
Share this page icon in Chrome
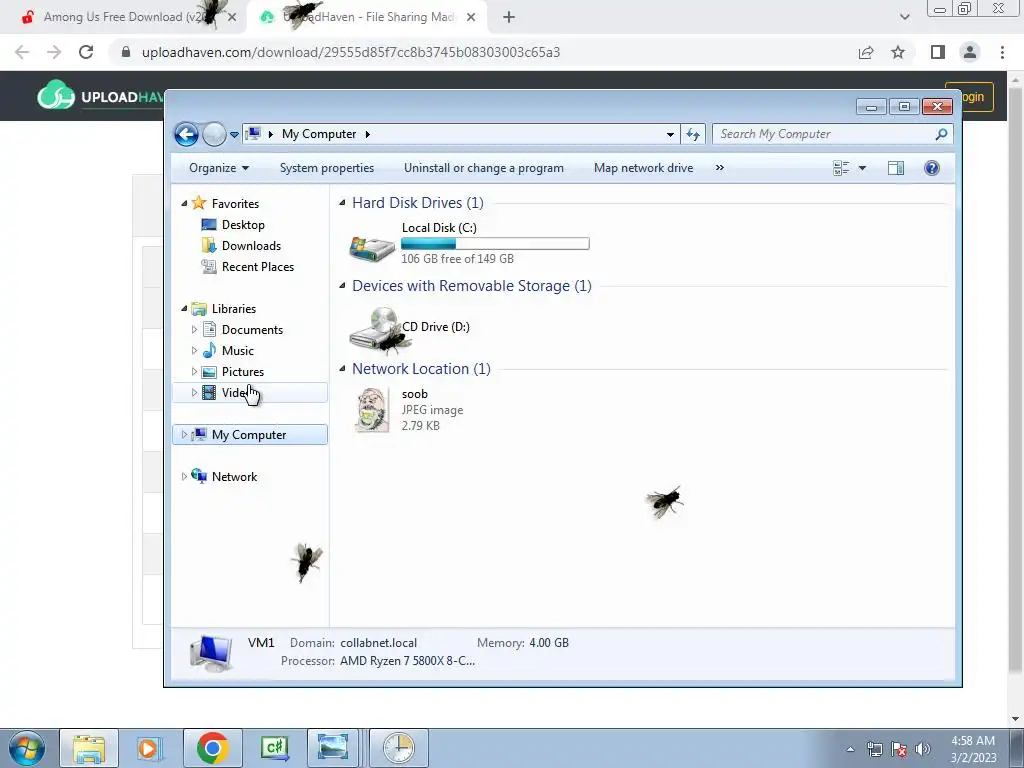point(866,52)
